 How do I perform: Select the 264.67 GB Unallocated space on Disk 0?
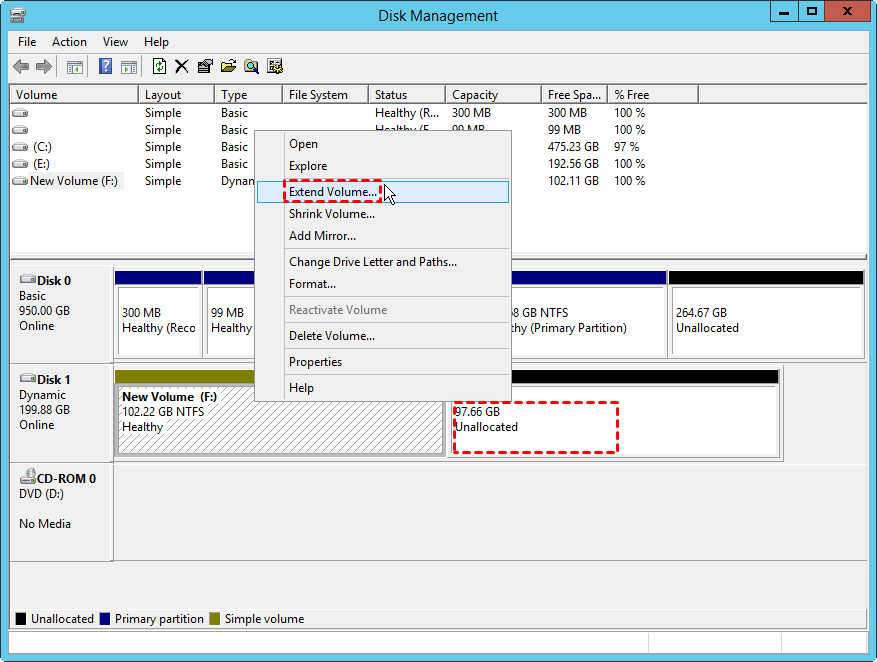point(766,313)
